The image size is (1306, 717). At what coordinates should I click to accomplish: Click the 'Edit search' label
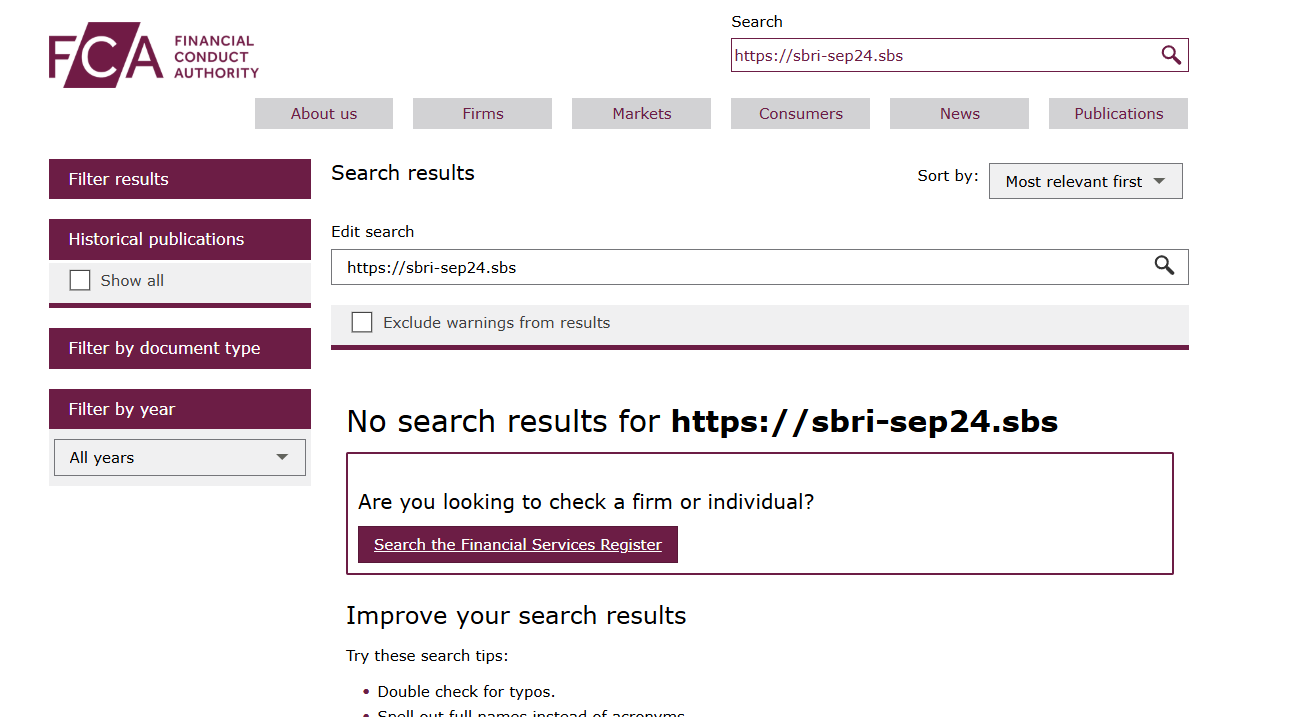click(x=373, y=231)
